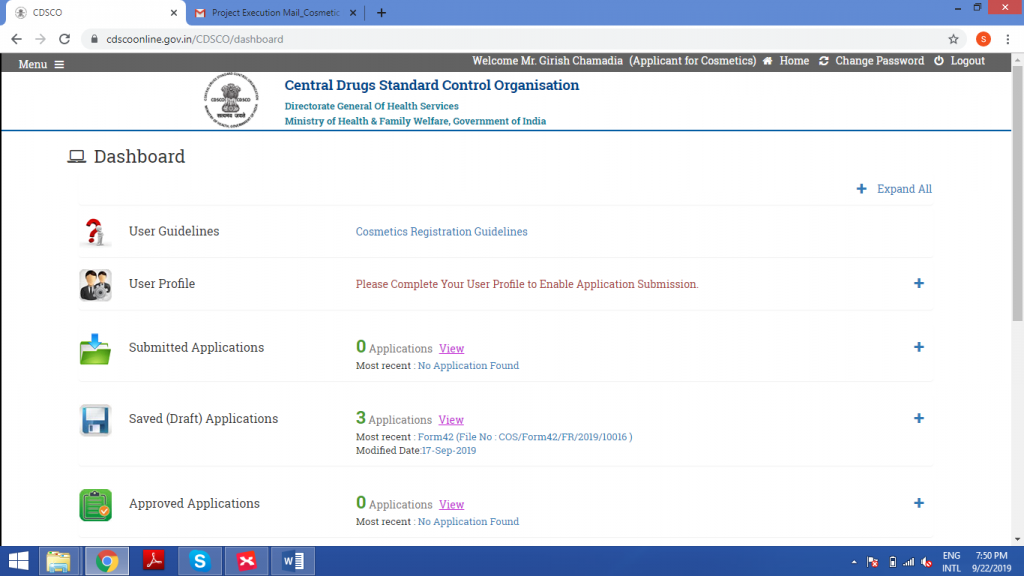Click the address bar URL

[x=195, y=39]
